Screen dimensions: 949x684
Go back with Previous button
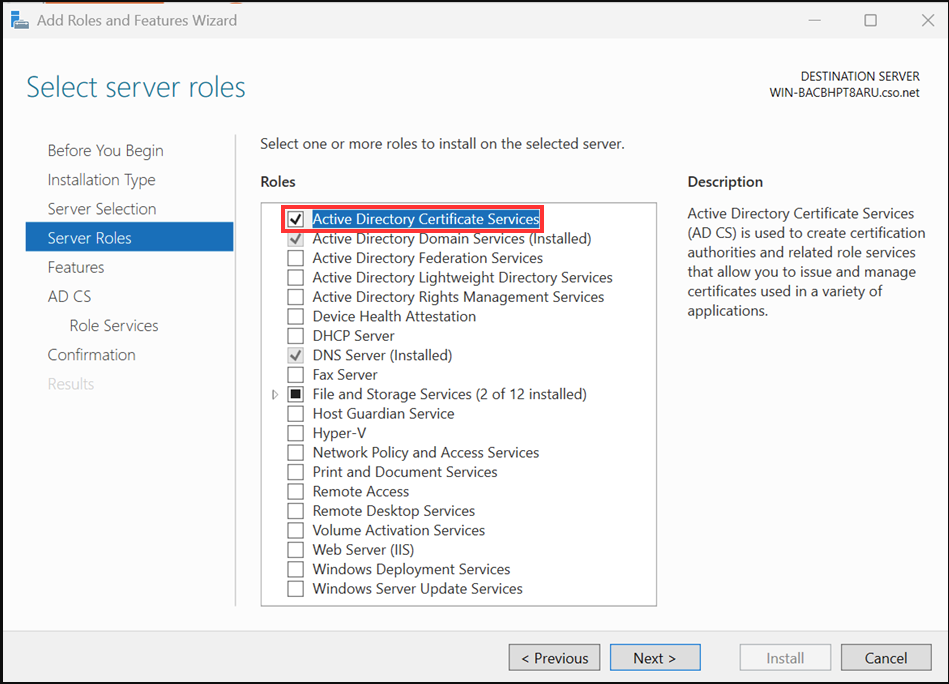[x=554, y=658]
